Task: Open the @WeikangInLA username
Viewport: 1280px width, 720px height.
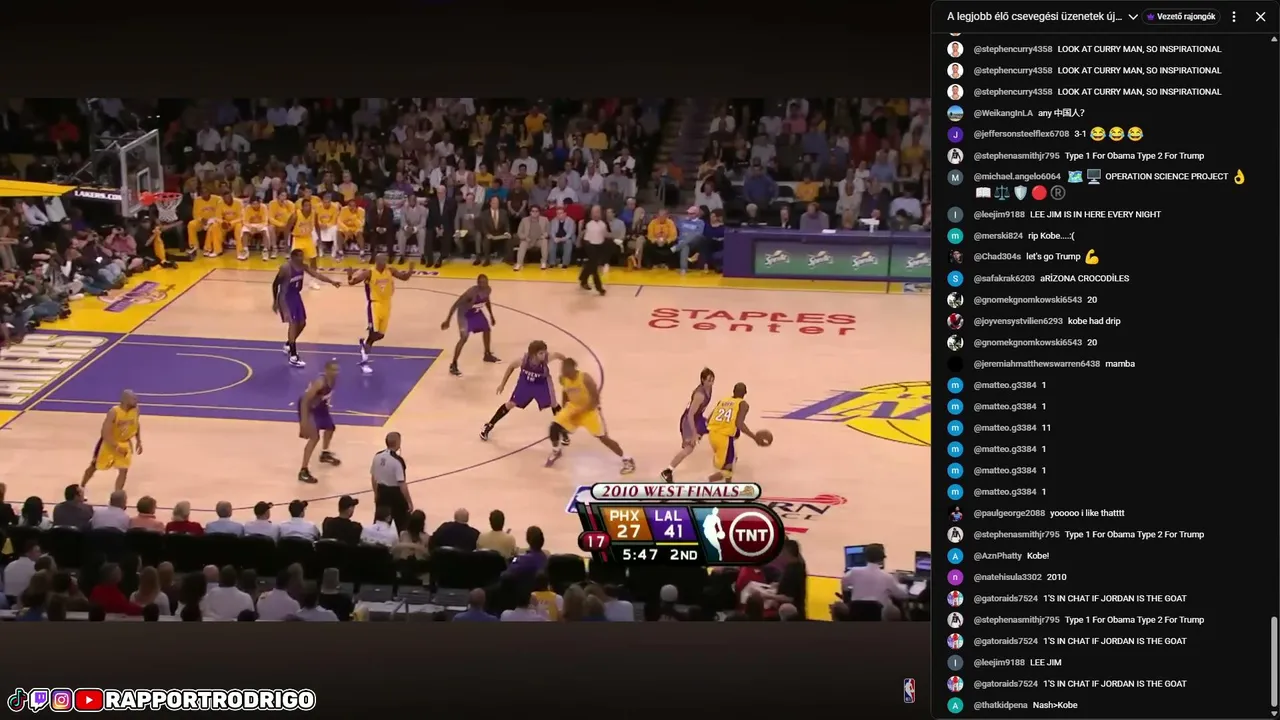Action: coord(1001,113)
